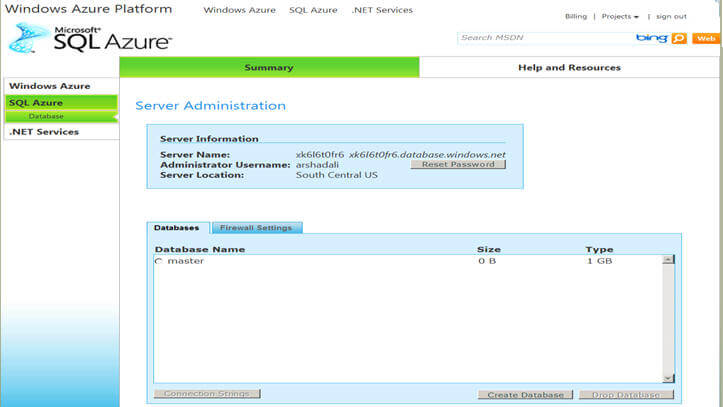Click server address xk6l6t0fr6.database.windows.net
This screenshot has height=407, width=723.
pos(427,155)
